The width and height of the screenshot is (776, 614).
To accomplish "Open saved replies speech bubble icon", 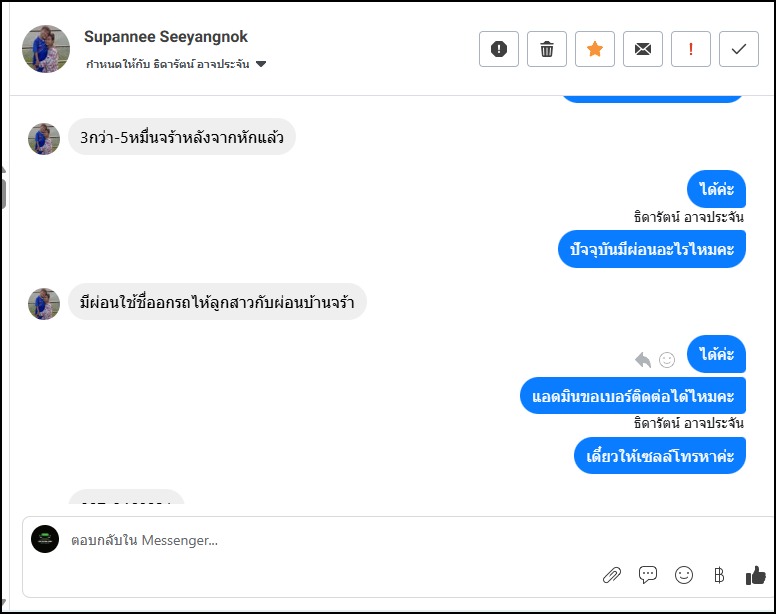I will pyautogui.click(x=648, y=575).
